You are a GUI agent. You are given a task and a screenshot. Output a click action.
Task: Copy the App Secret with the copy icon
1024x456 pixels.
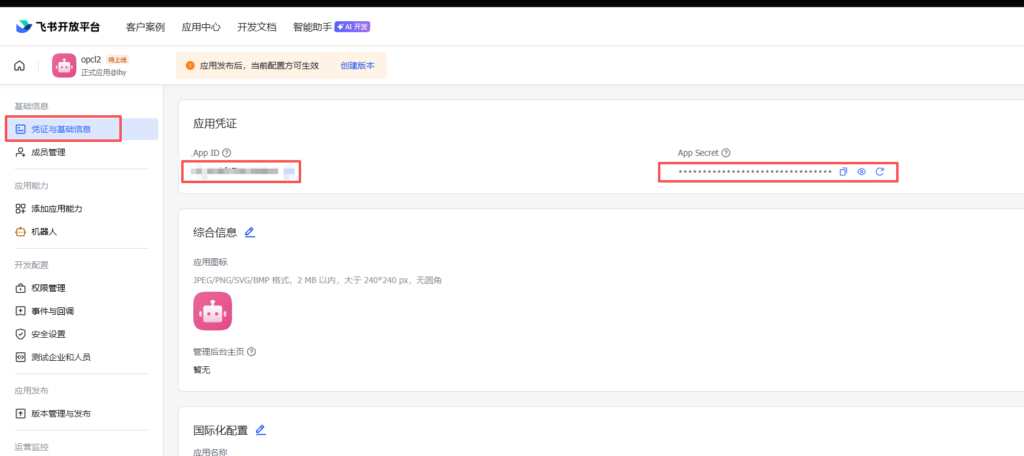[x=843, y=172]
